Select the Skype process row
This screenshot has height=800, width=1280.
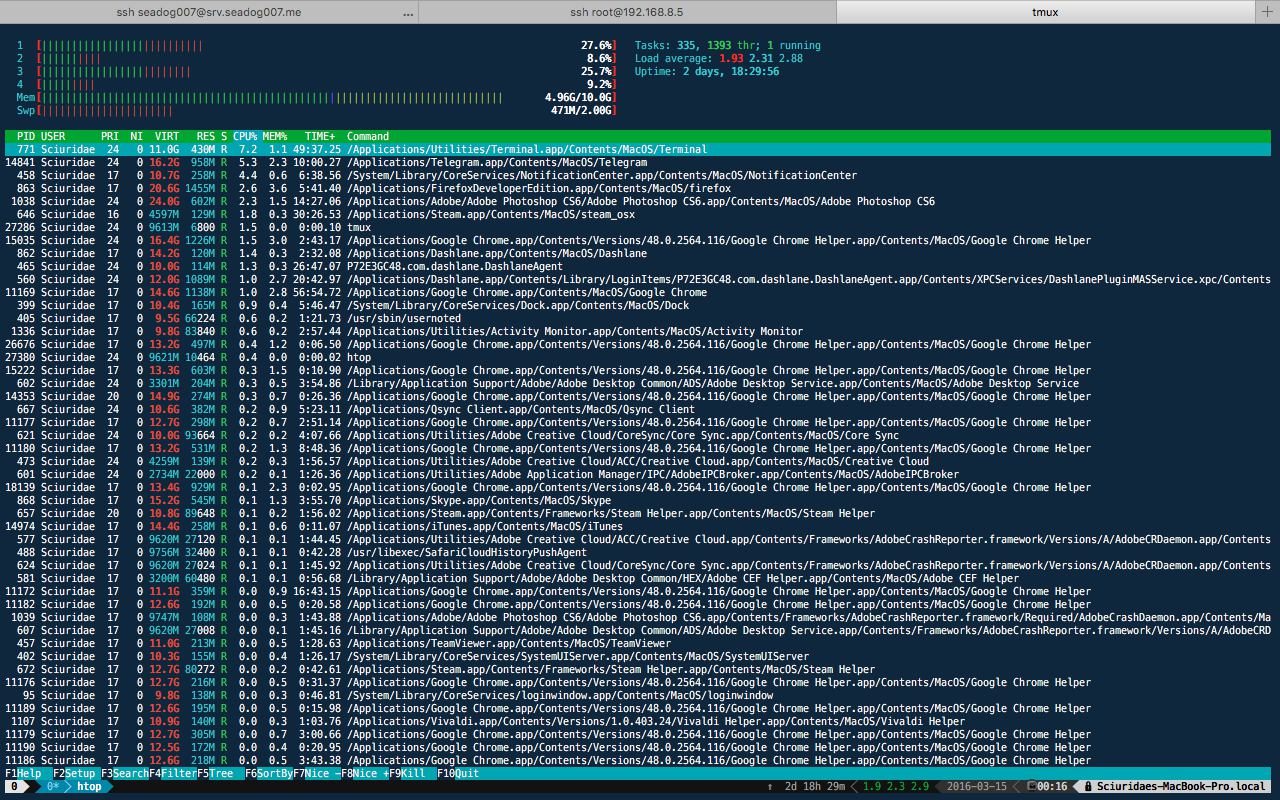(638, 500)
